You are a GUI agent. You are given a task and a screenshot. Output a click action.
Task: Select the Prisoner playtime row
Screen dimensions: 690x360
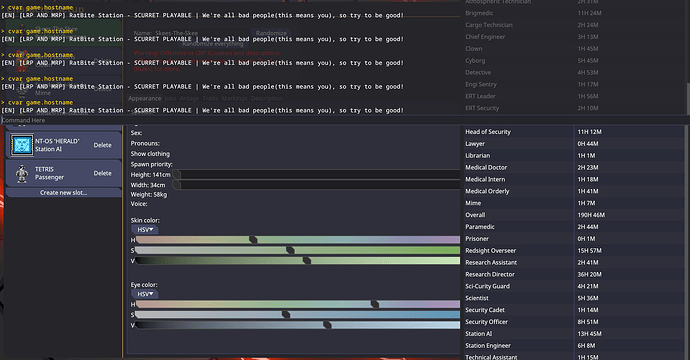(x=574, y=239)
